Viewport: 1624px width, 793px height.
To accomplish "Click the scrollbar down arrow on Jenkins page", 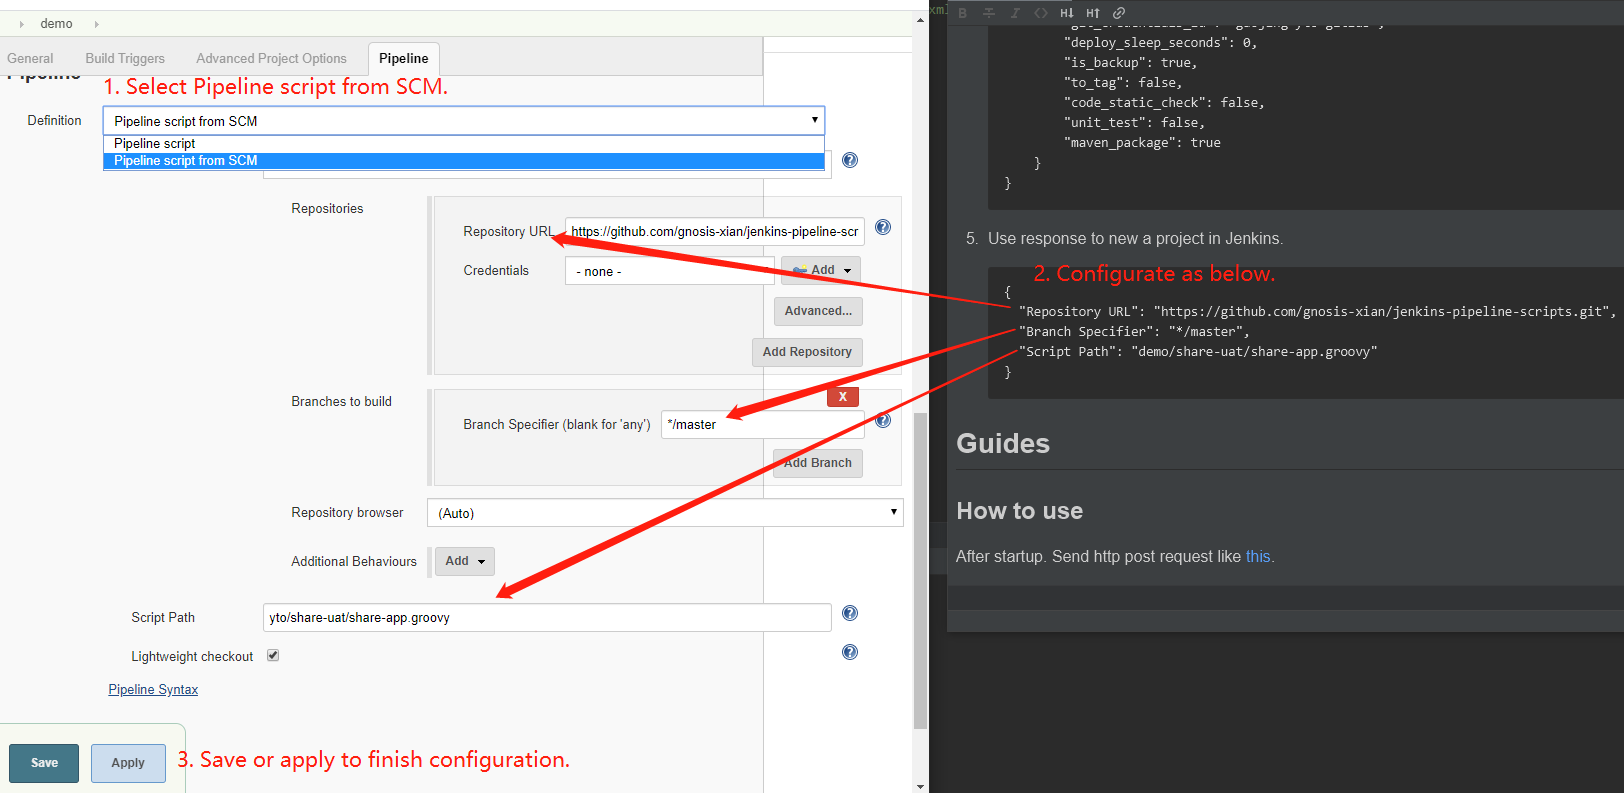I will pos(921,786).
